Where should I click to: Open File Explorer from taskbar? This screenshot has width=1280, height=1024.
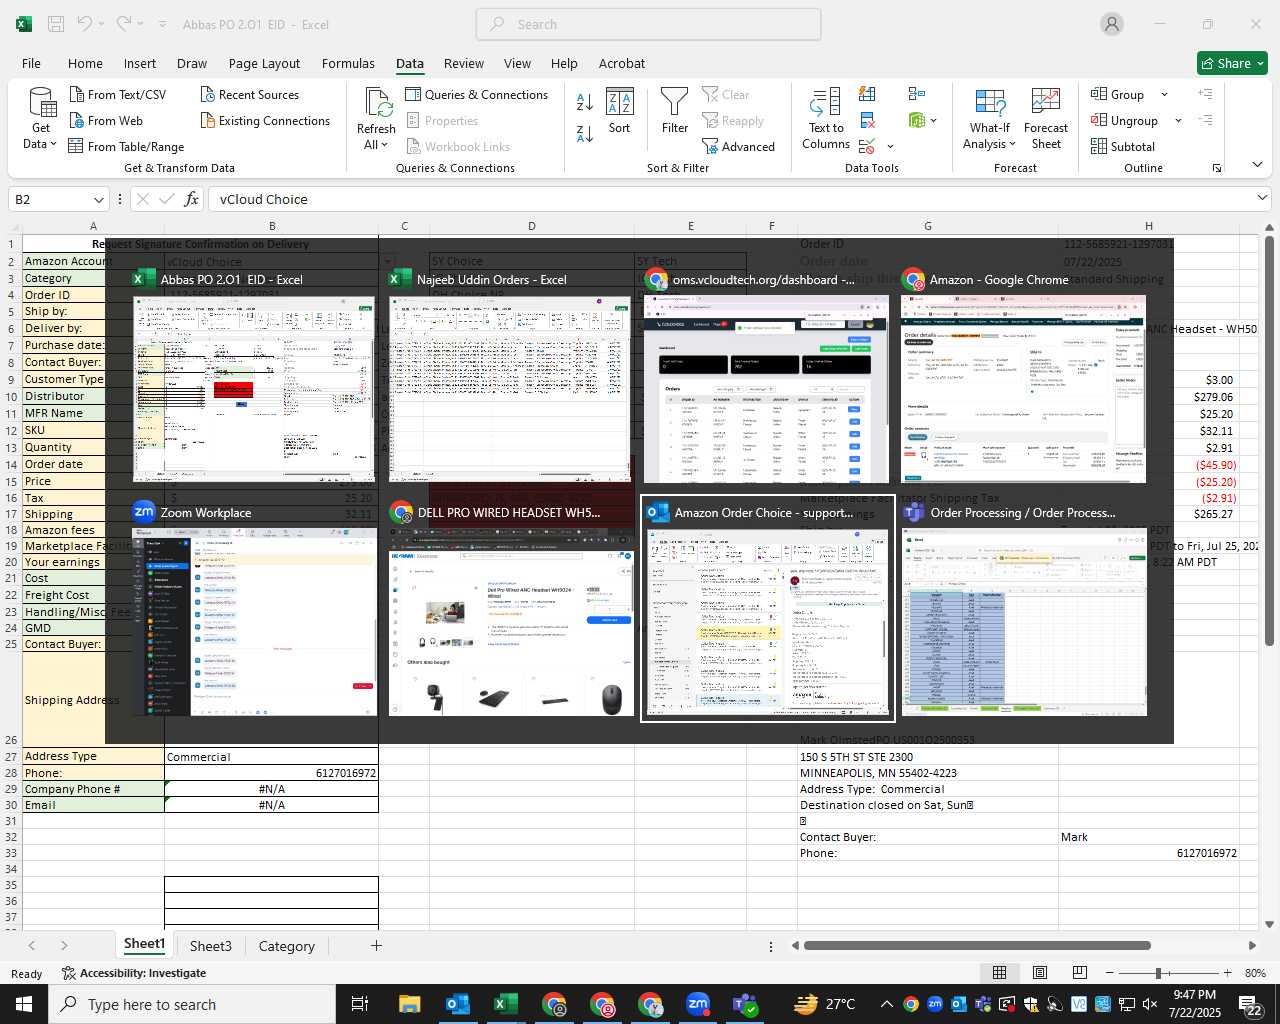tap(410, 1004)
